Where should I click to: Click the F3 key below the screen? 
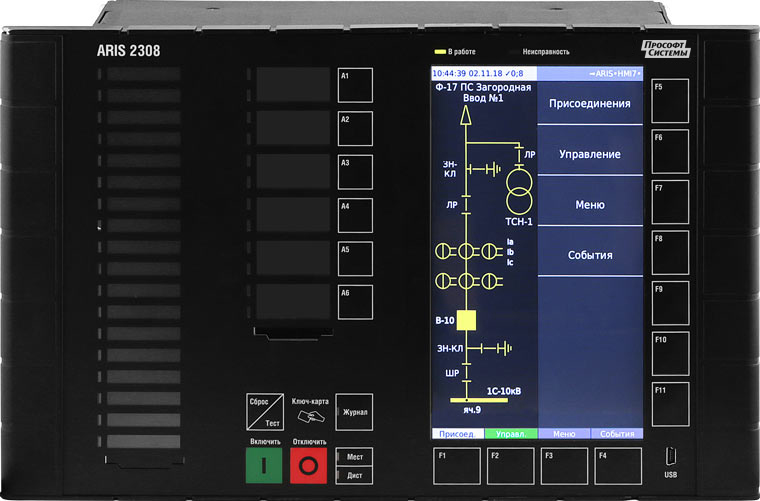pyautogui.click(x=564, y=466)
